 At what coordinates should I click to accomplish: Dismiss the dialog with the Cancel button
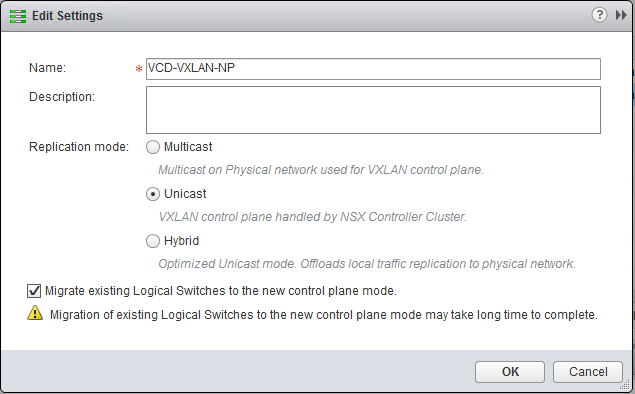click(x=588, y=372)
